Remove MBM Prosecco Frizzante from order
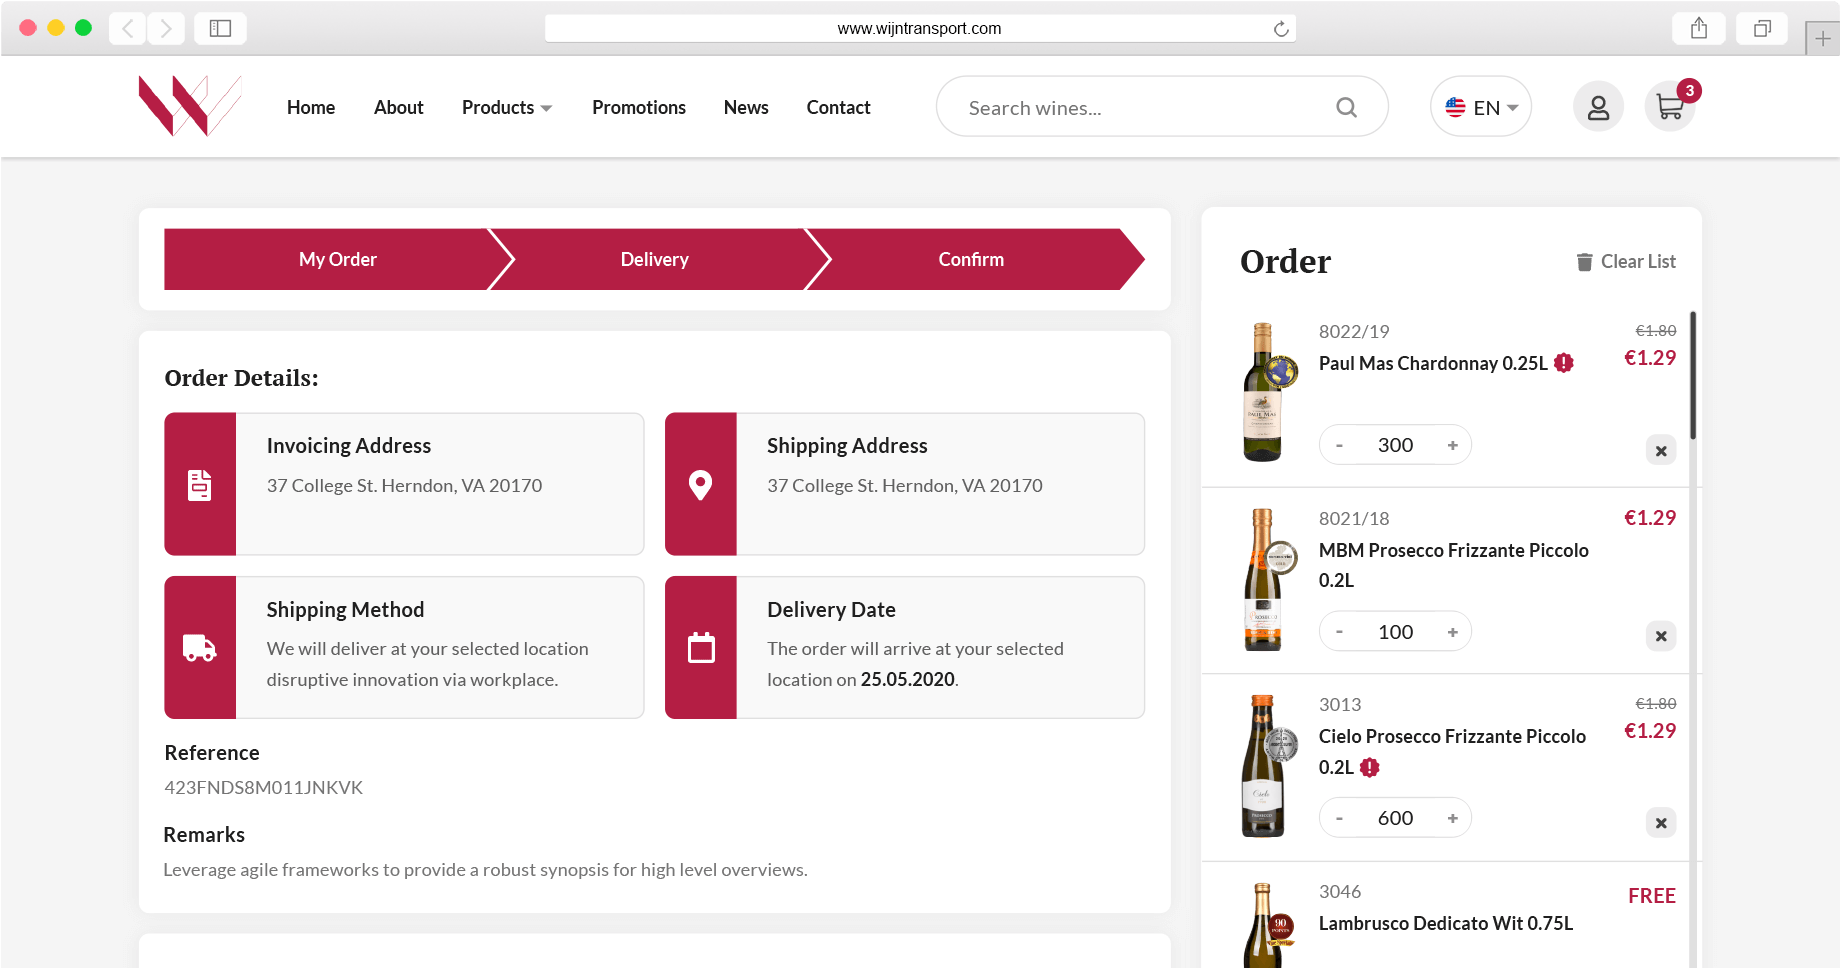 point(1661,636)
